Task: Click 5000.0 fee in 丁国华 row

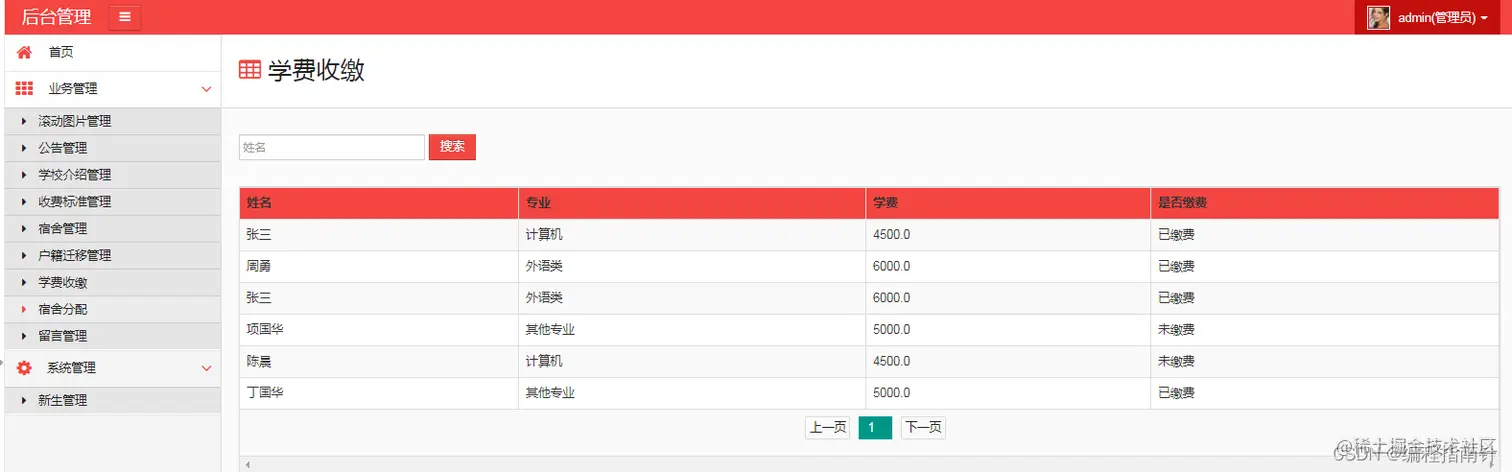Action: click(891, 393)
